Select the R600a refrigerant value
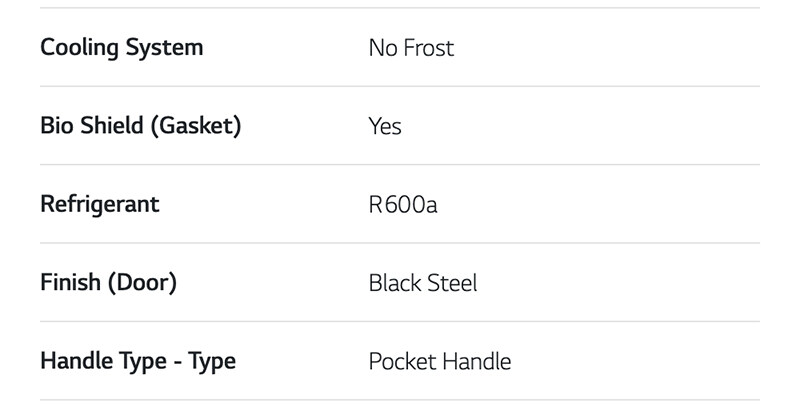Viewport: 800px width, 408px height. coord(403,205)
